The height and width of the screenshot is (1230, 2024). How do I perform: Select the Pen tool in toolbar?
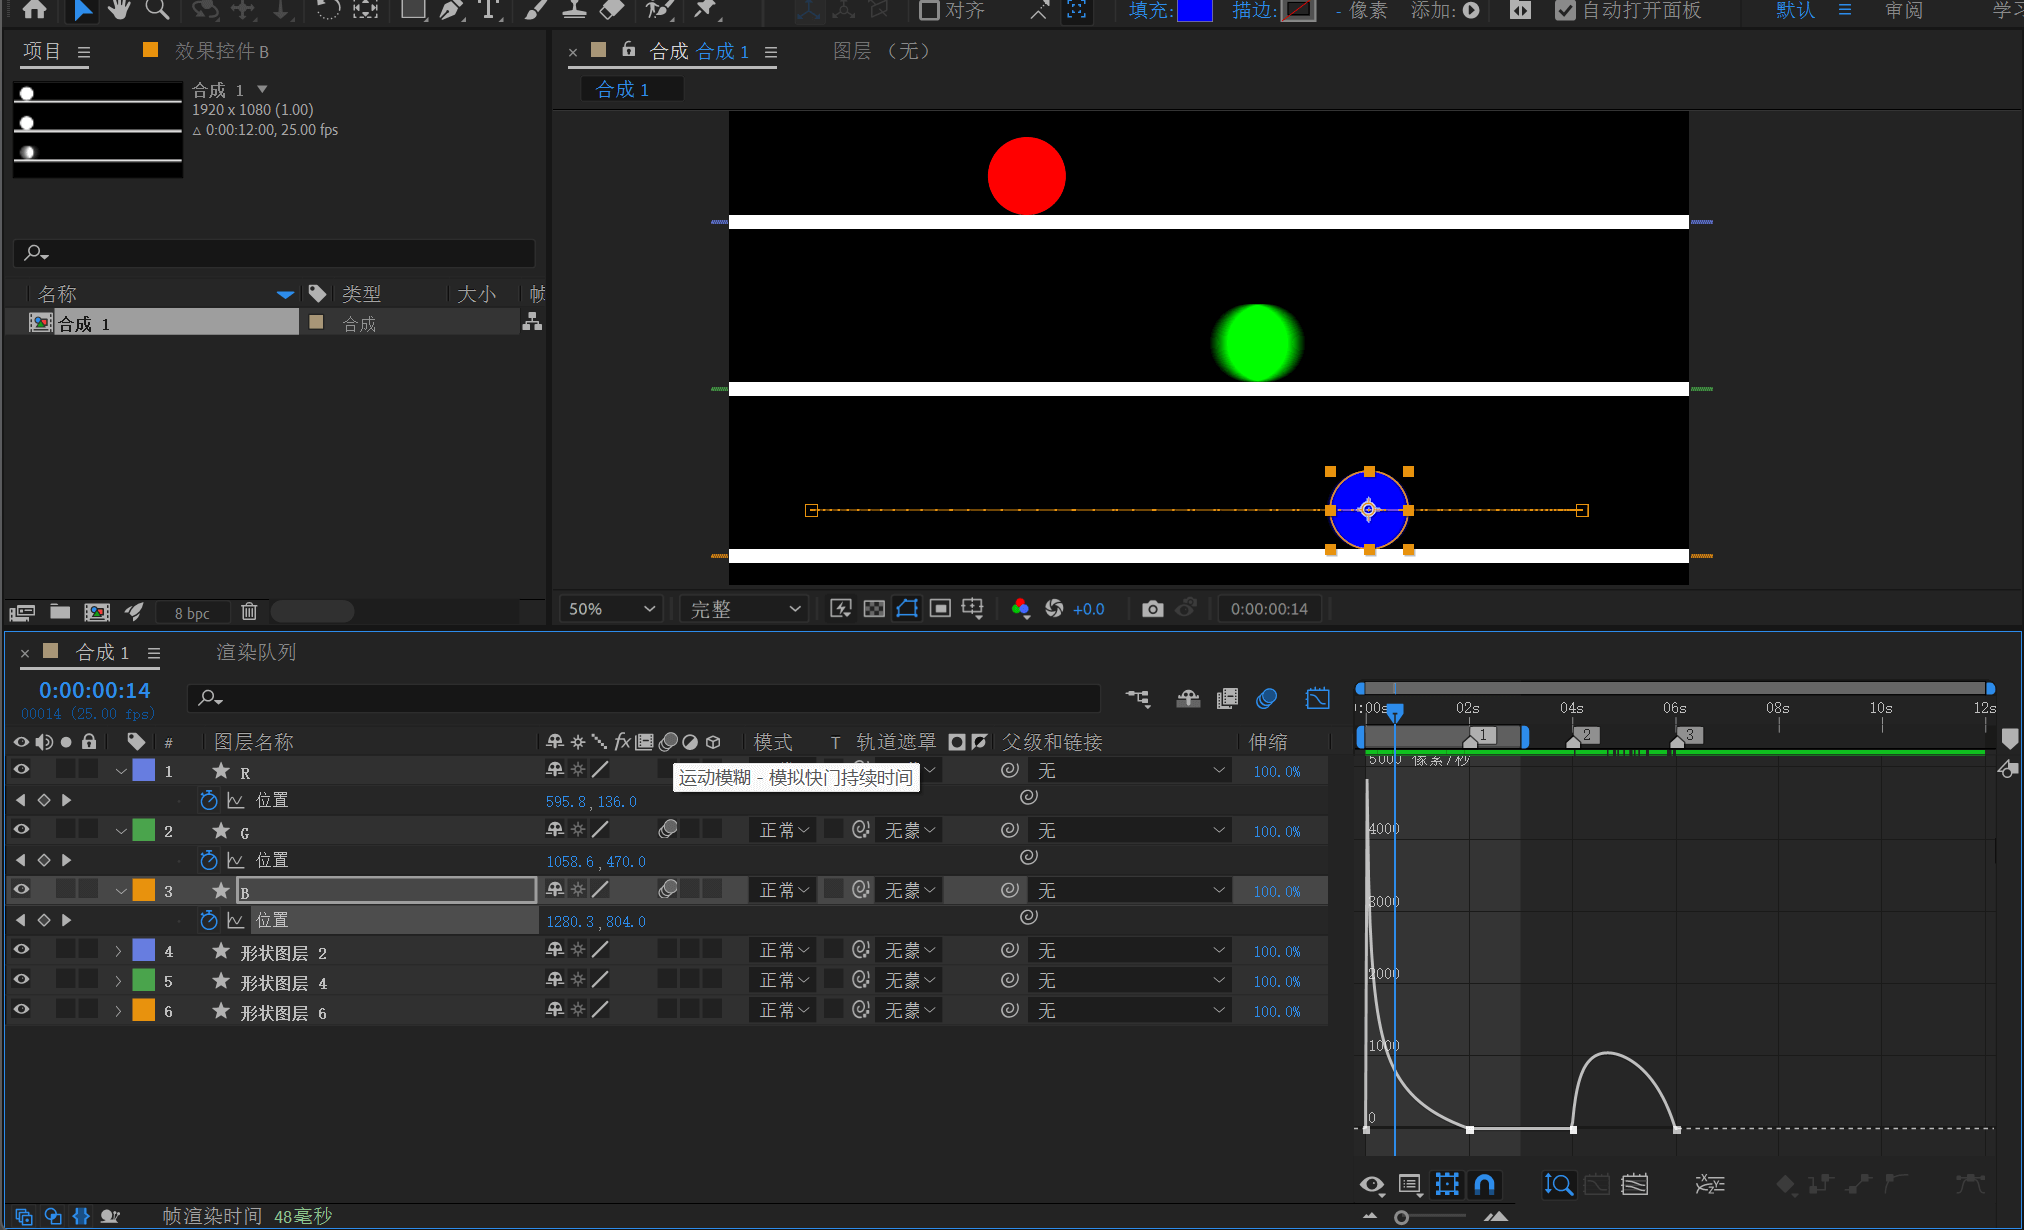tap(452, 10)
